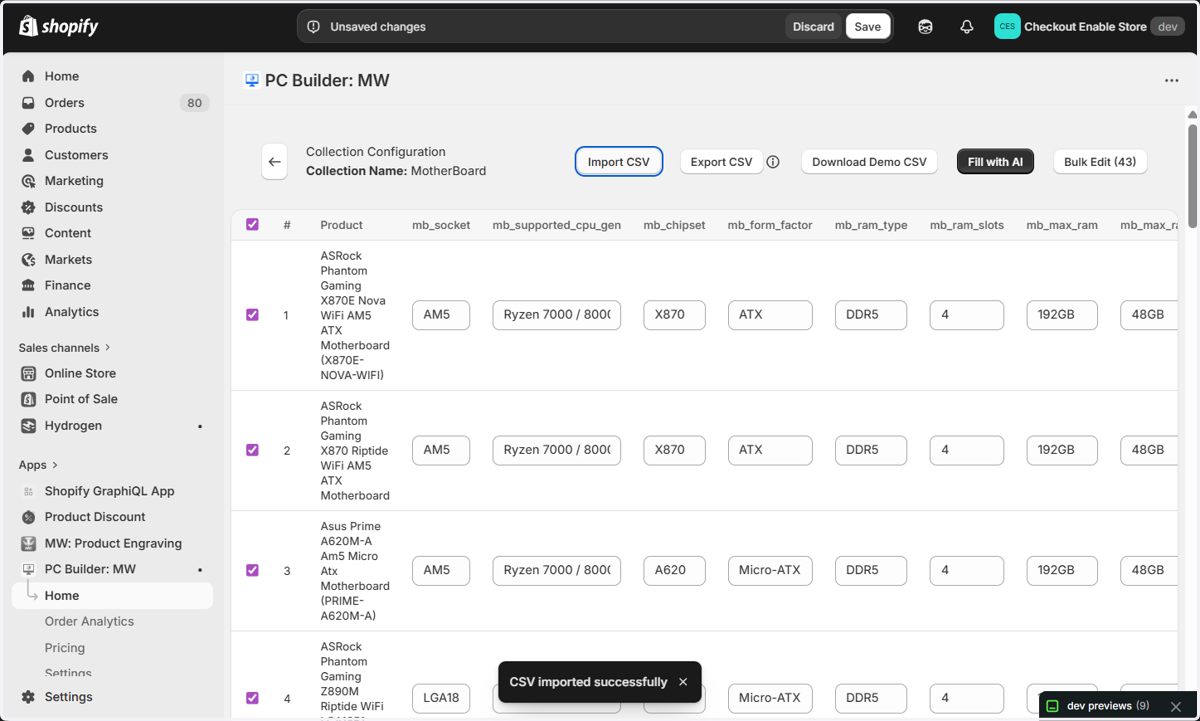Save the unsaved changes
Viewport: 1200px width, 721px height.
tap(868, 27)
